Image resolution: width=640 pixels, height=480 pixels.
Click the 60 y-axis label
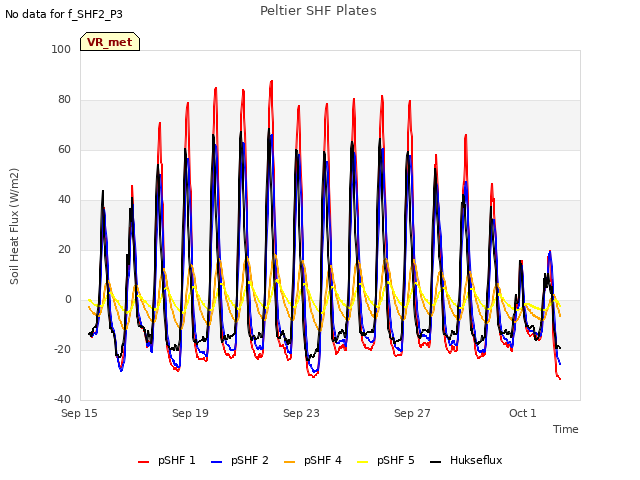tap(64, 149)
